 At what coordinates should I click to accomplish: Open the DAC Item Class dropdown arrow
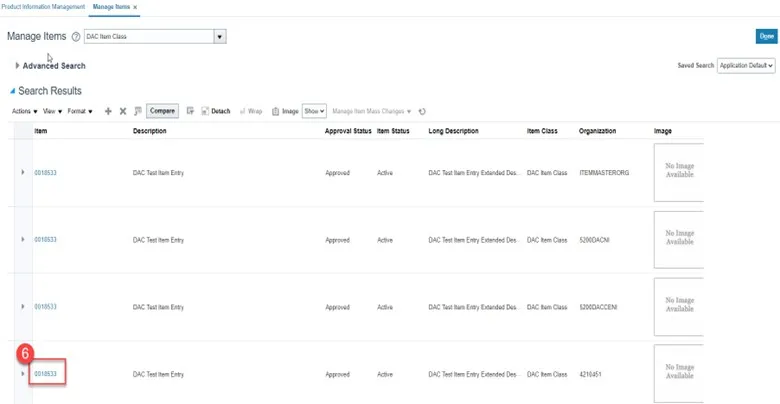[220, 36]
